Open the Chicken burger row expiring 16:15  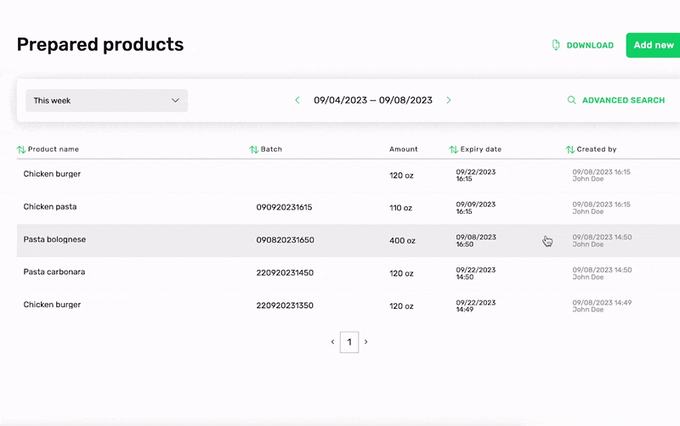click(348, 175)
